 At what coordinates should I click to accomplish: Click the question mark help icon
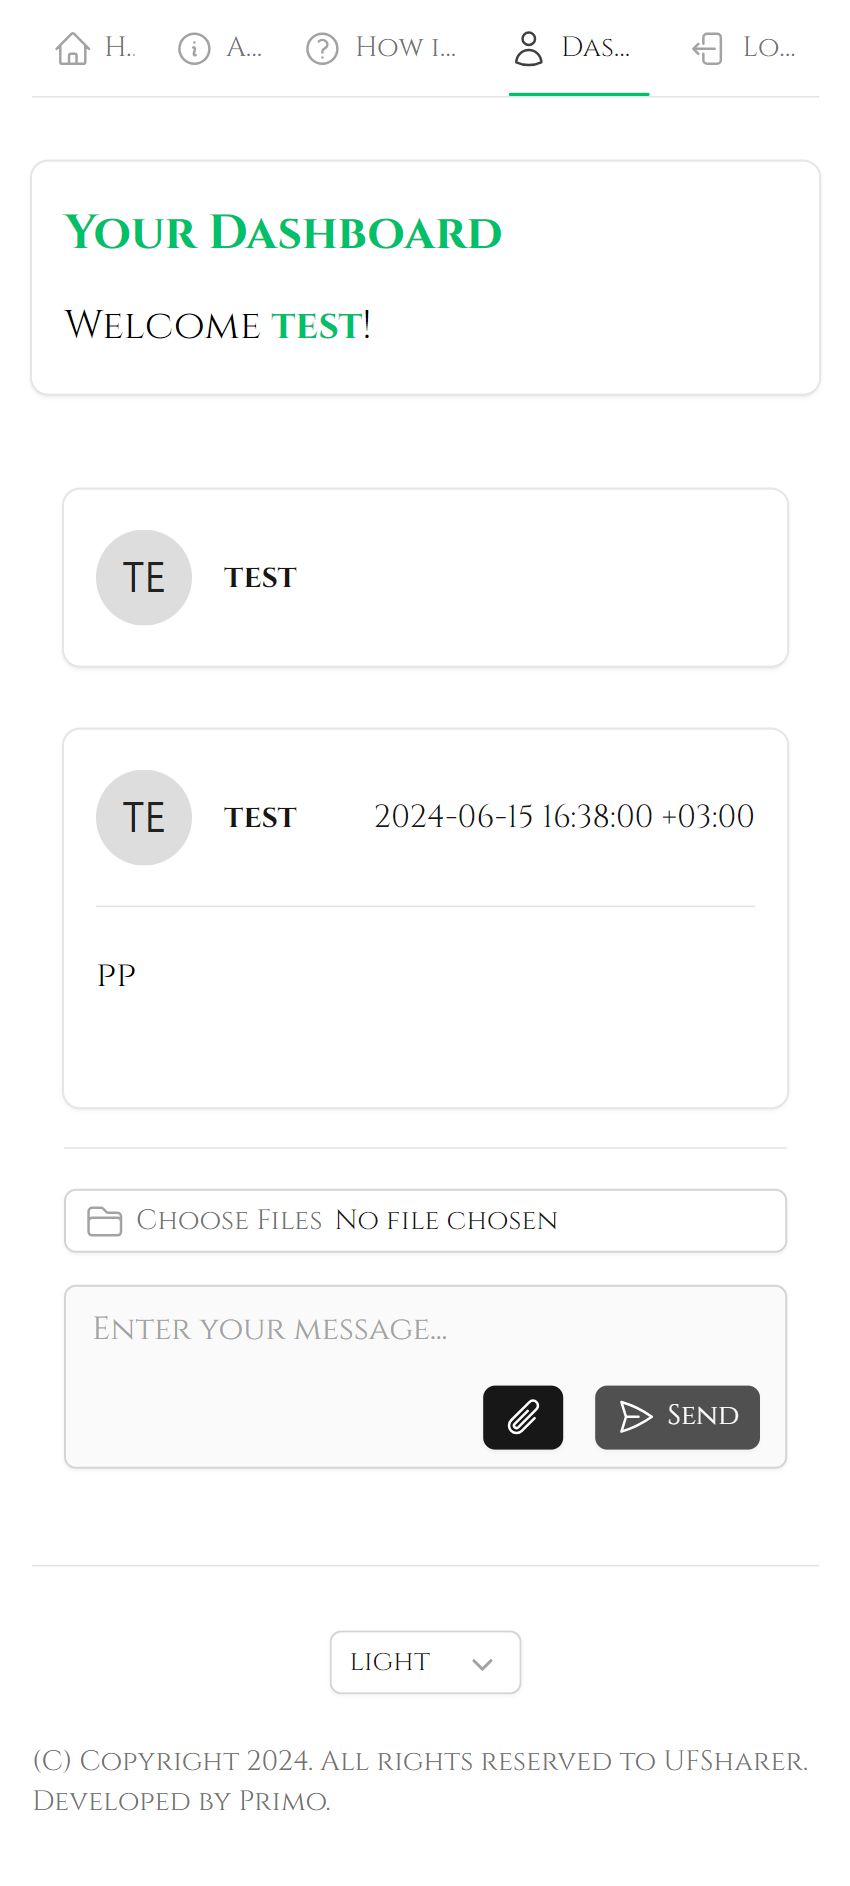(322, 48)
